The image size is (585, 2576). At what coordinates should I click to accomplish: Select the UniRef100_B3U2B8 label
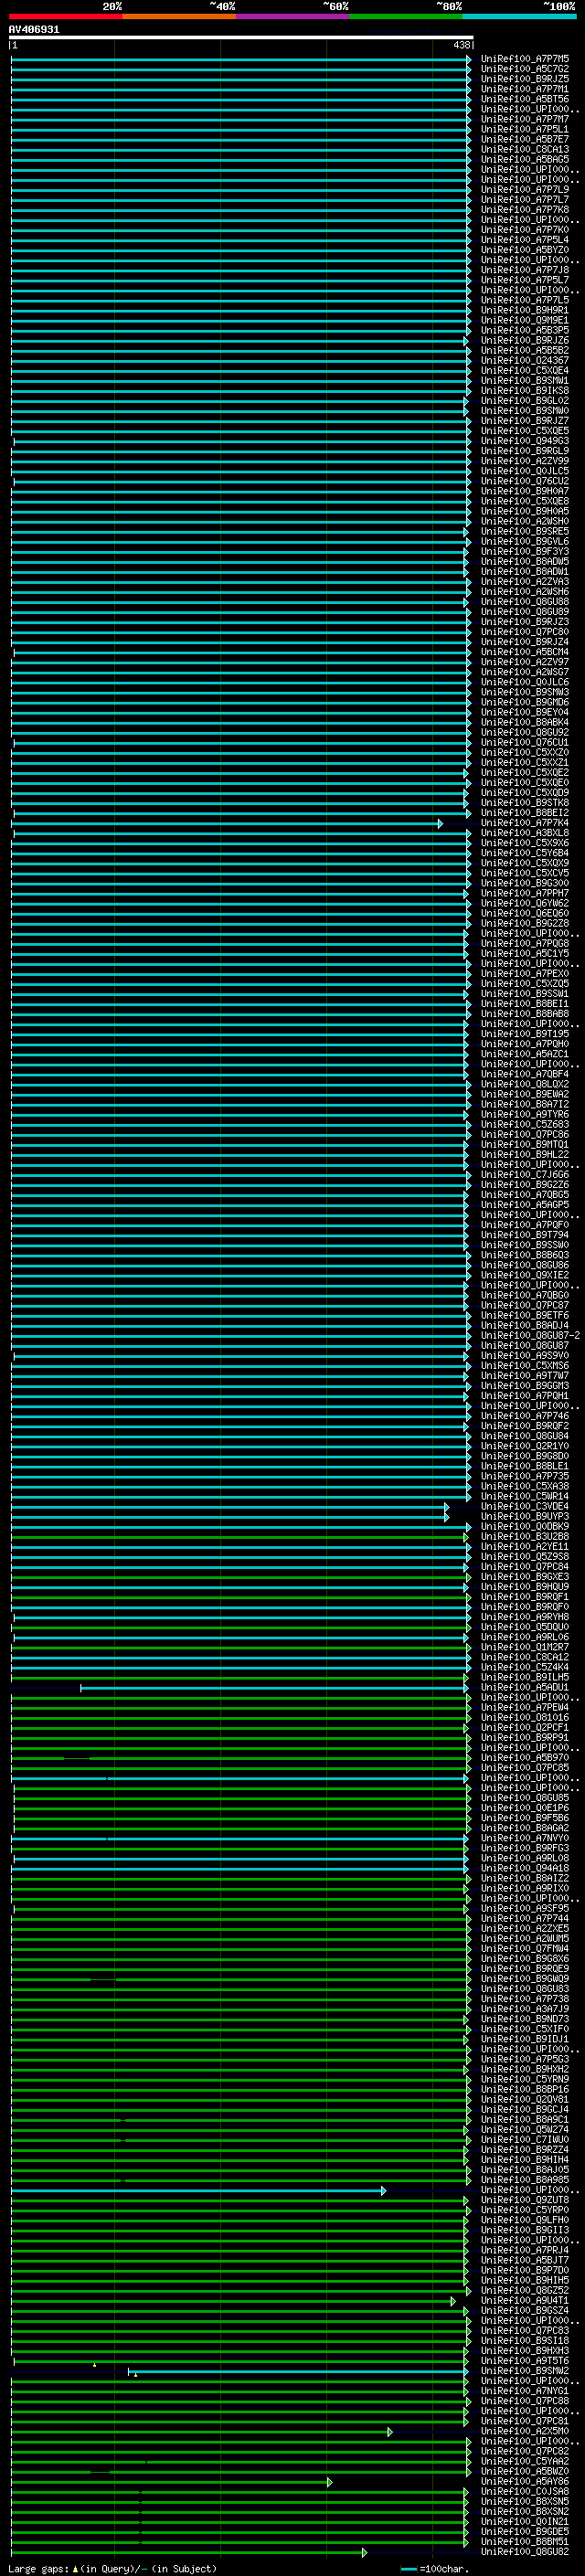click(525, 1536)
